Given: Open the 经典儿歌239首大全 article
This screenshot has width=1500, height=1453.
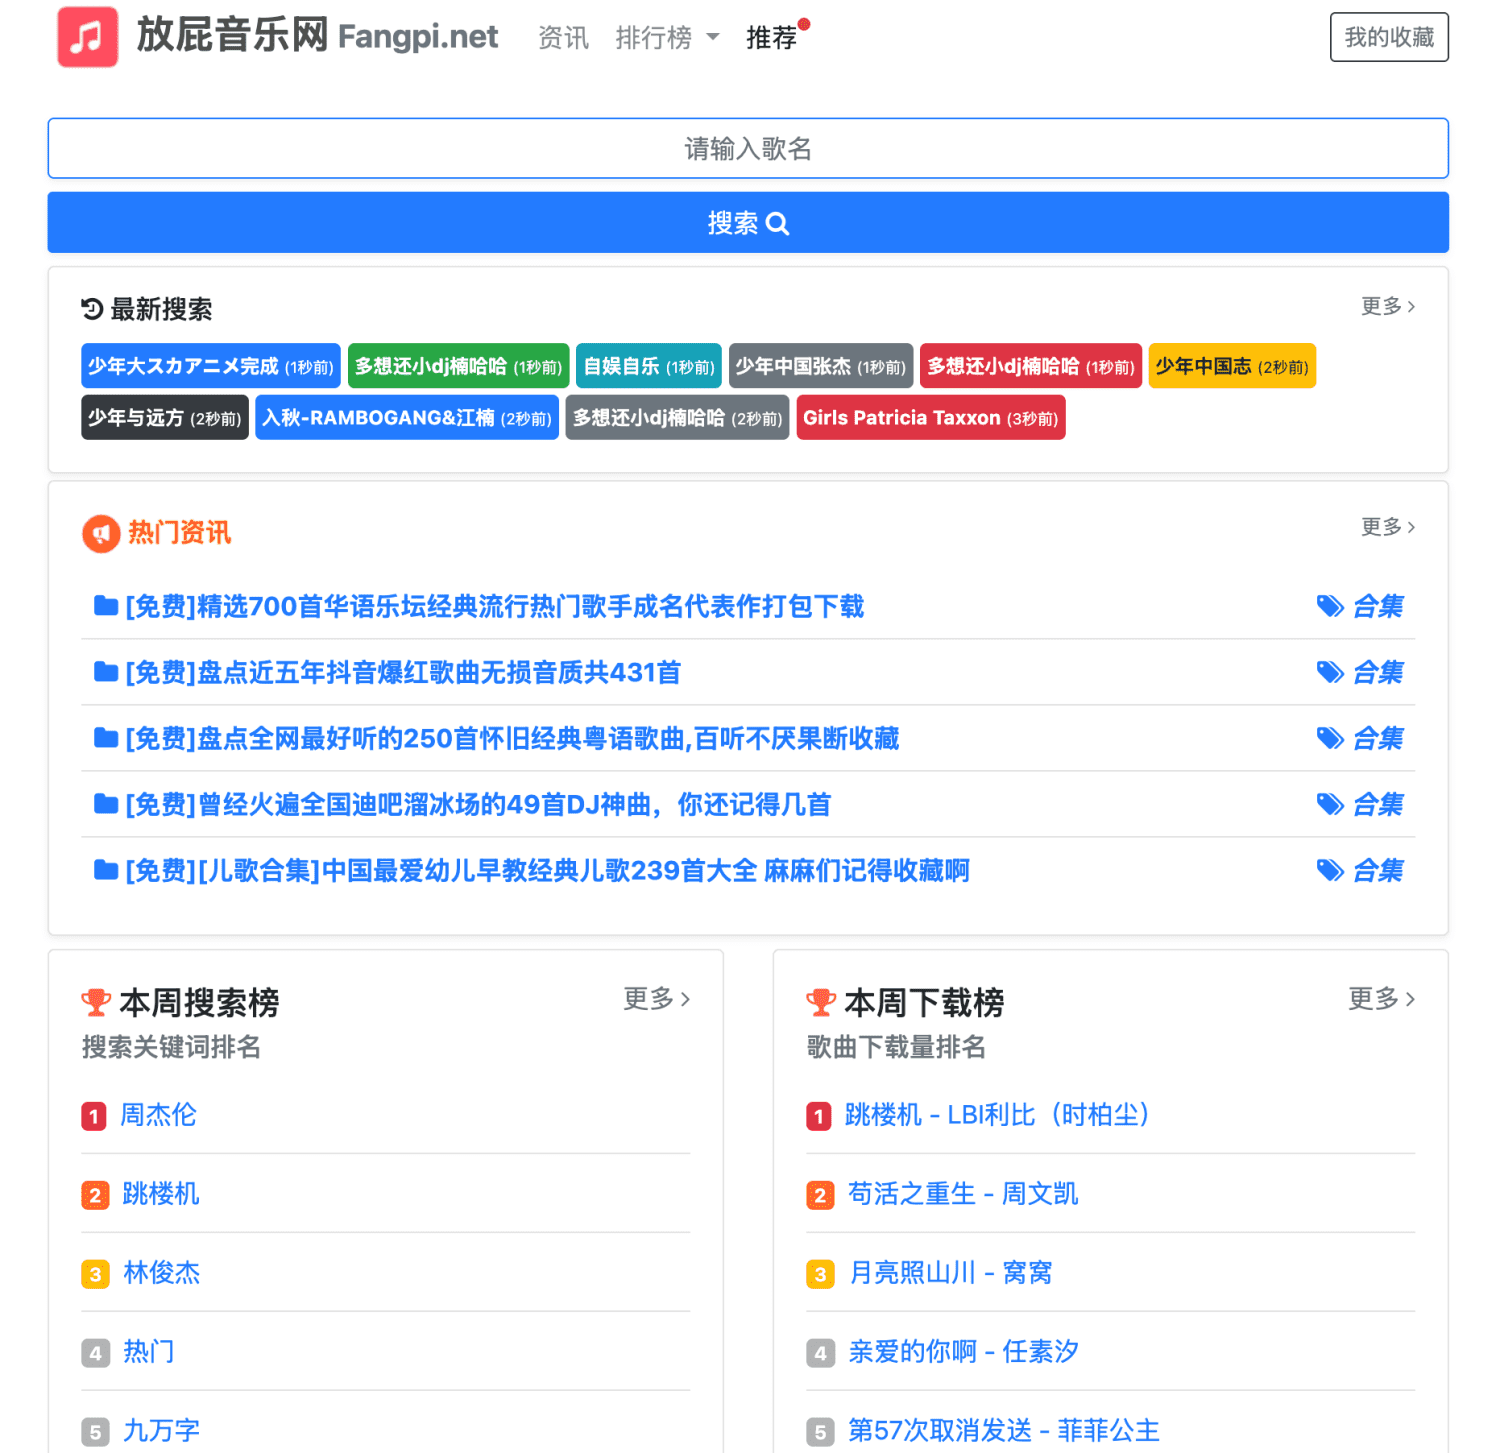Looking at the screenshot, I should click(x=548, y=870).
